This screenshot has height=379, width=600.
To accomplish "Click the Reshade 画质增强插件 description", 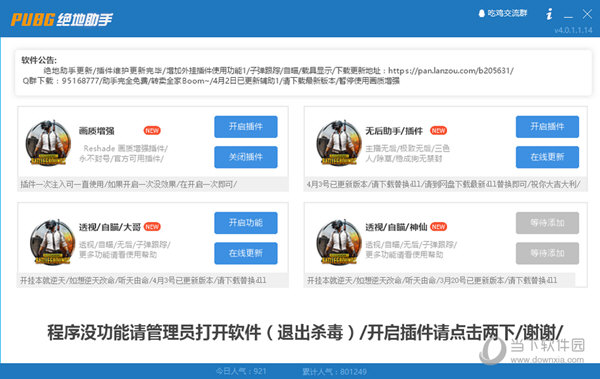I will [124, 153].
